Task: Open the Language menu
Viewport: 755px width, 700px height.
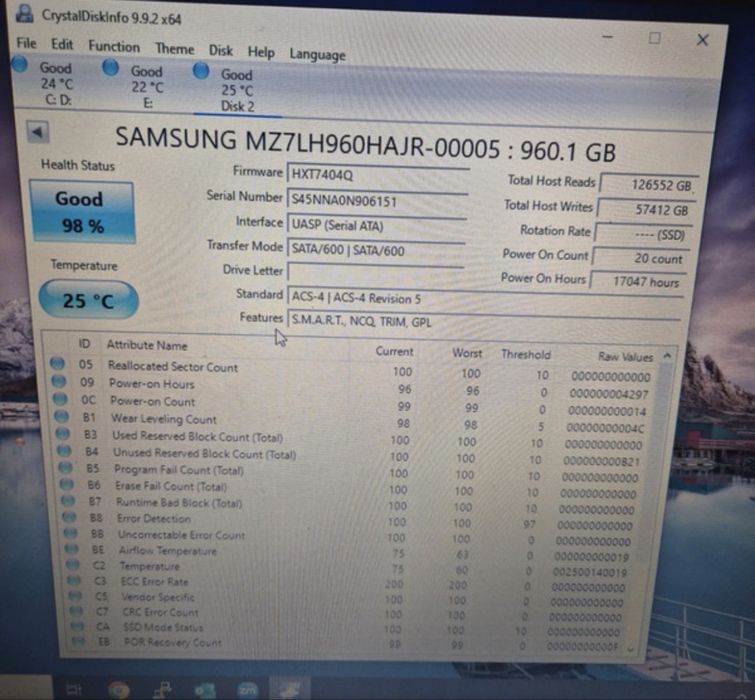Action: click(317, 54)
